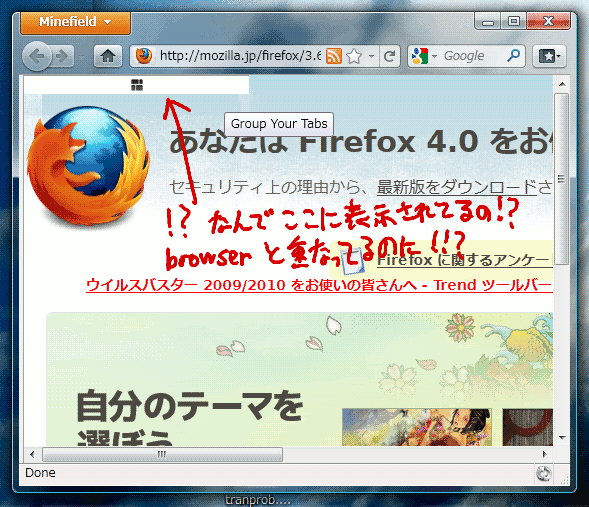The image size is (589, 507).
Task: Subscribe via the orange RSS feed icon
Action: coord(334,56)
